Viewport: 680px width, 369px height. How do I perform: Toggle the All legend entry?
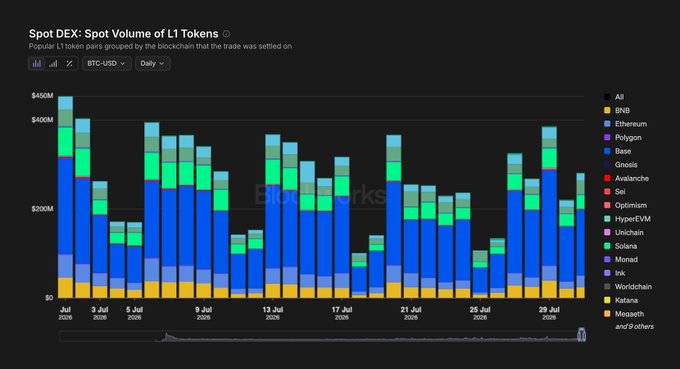pyautogui.click(x=614, y=97)
